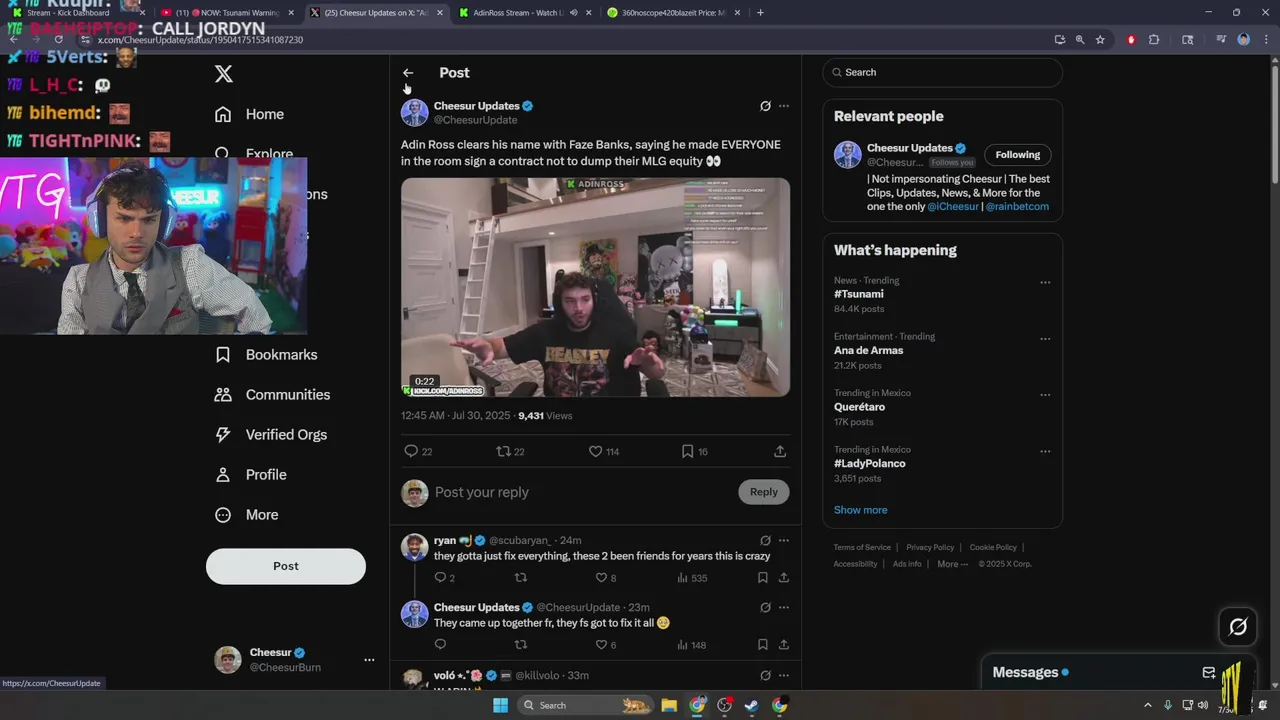Open the Home page in sidebar
Viewport: 1280px width, 720px height.
click(x=250, y=114)
